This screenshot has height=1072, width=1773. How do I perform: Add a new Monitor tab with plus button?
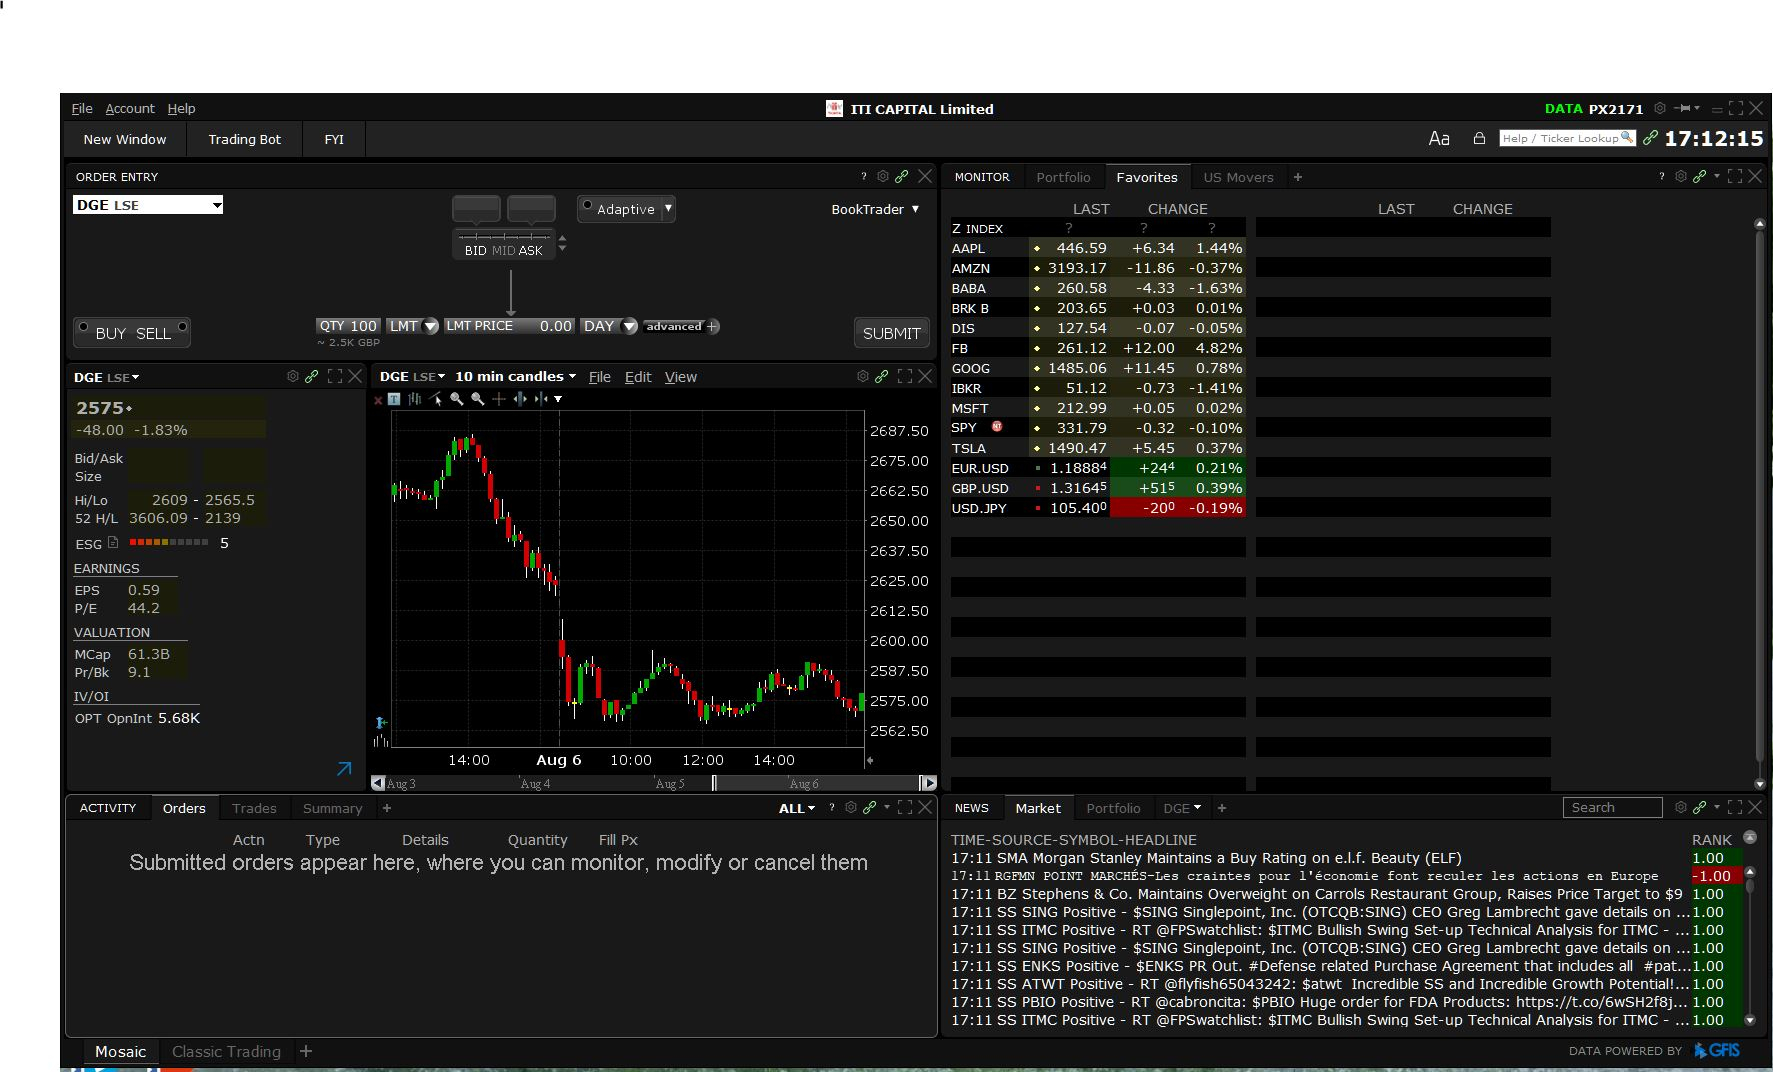1298,177
